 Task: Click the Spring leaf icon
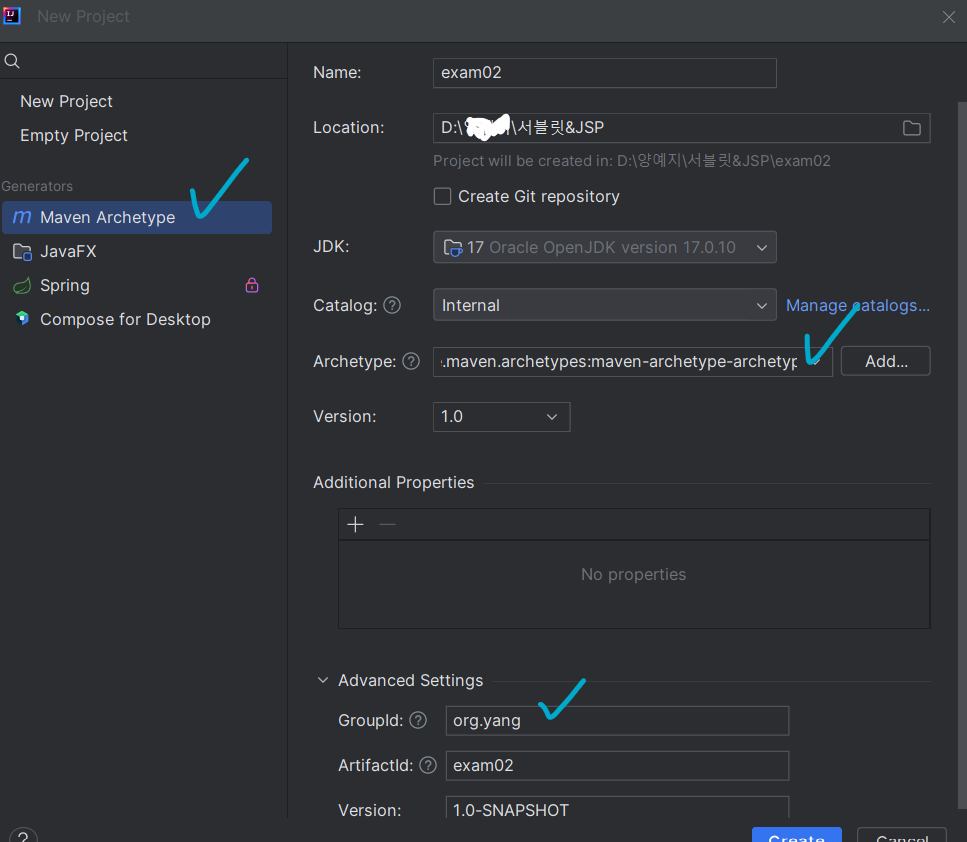click(x=22, y=286)
